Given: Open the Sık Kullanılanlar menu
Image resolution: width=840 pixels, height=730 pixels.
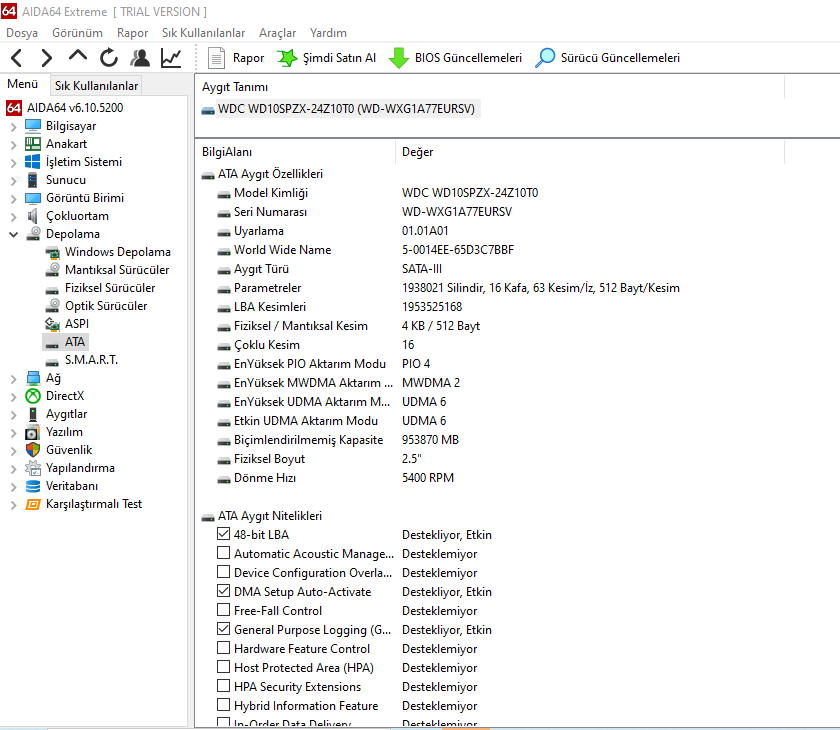Looking at the screenshot, I should click(x=204, y=33).
